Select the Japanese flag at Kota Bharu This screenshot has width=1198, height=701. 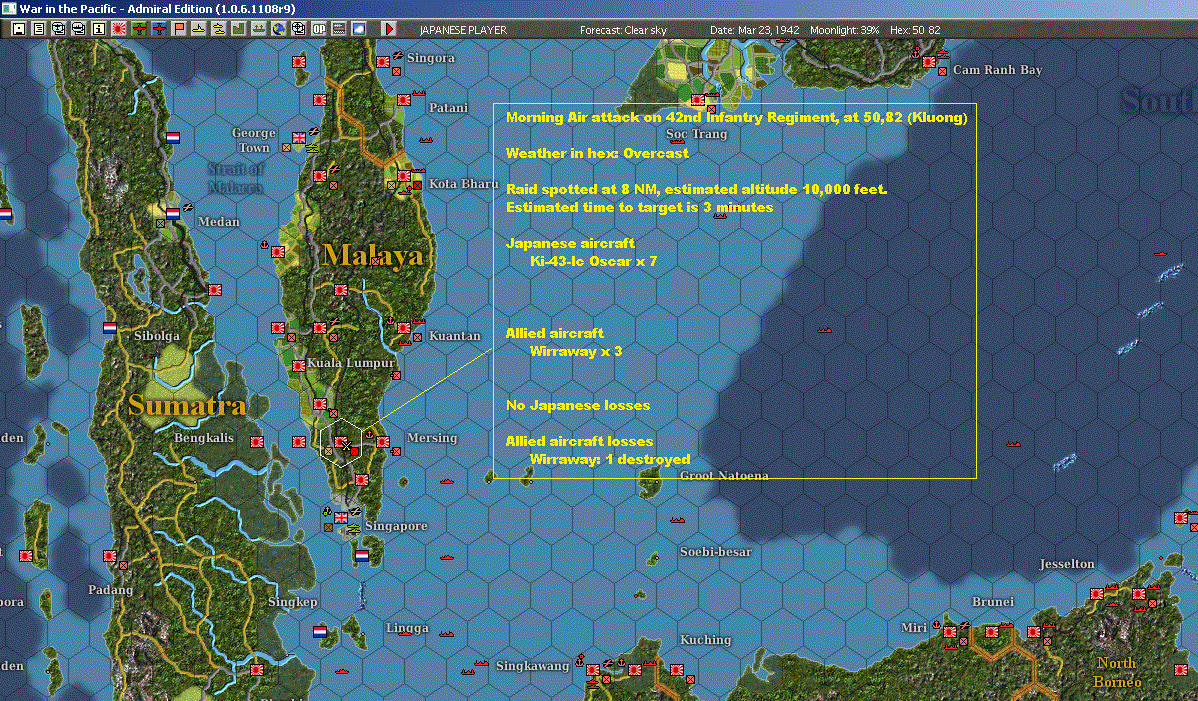[404, 176]
